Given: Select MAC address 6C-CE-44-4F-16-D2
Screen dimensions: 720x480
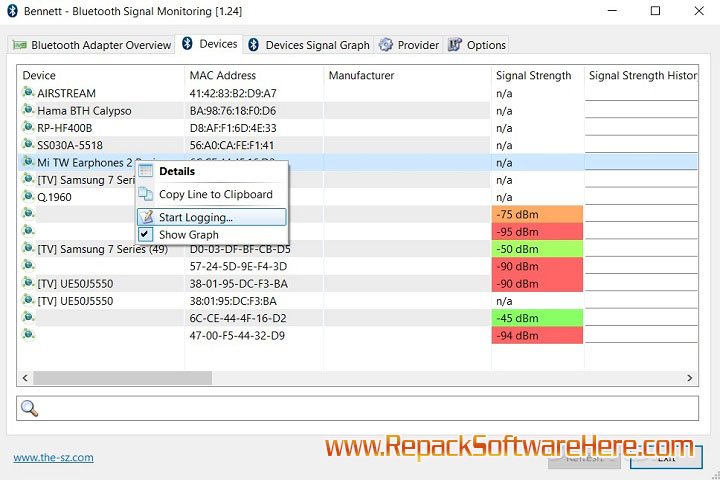Looking at the screenshot, I should tap(238, 318).
